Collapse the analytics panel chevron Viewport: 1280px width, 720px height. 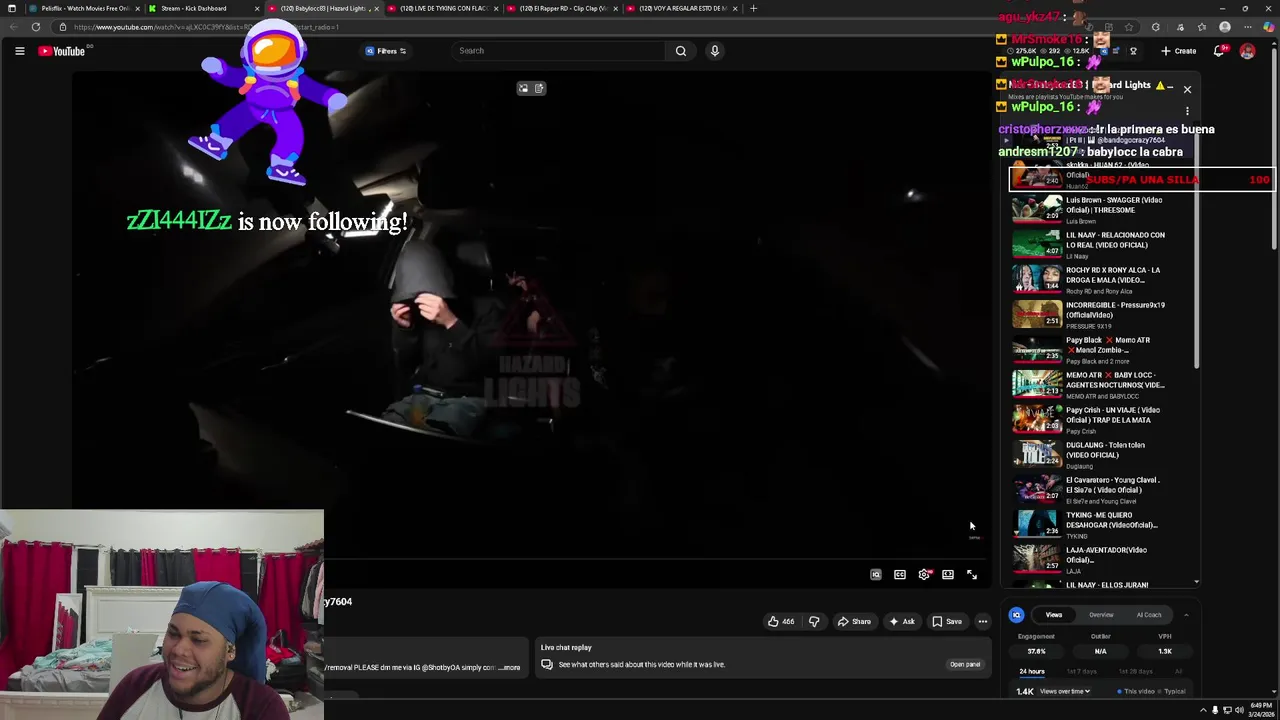point(1186,615)
